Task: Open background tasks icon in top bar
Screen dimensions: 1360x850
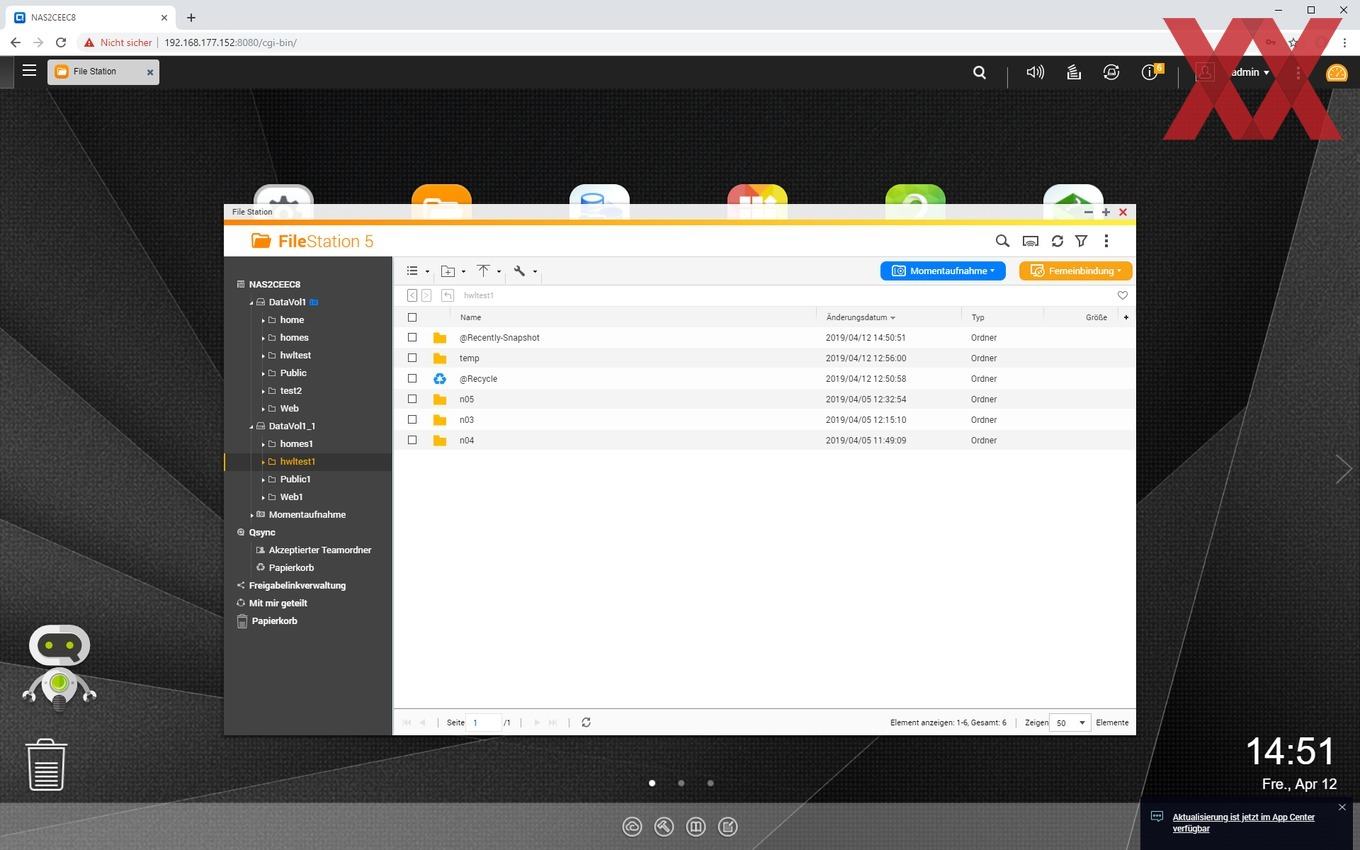Action: pos(1073,72)
